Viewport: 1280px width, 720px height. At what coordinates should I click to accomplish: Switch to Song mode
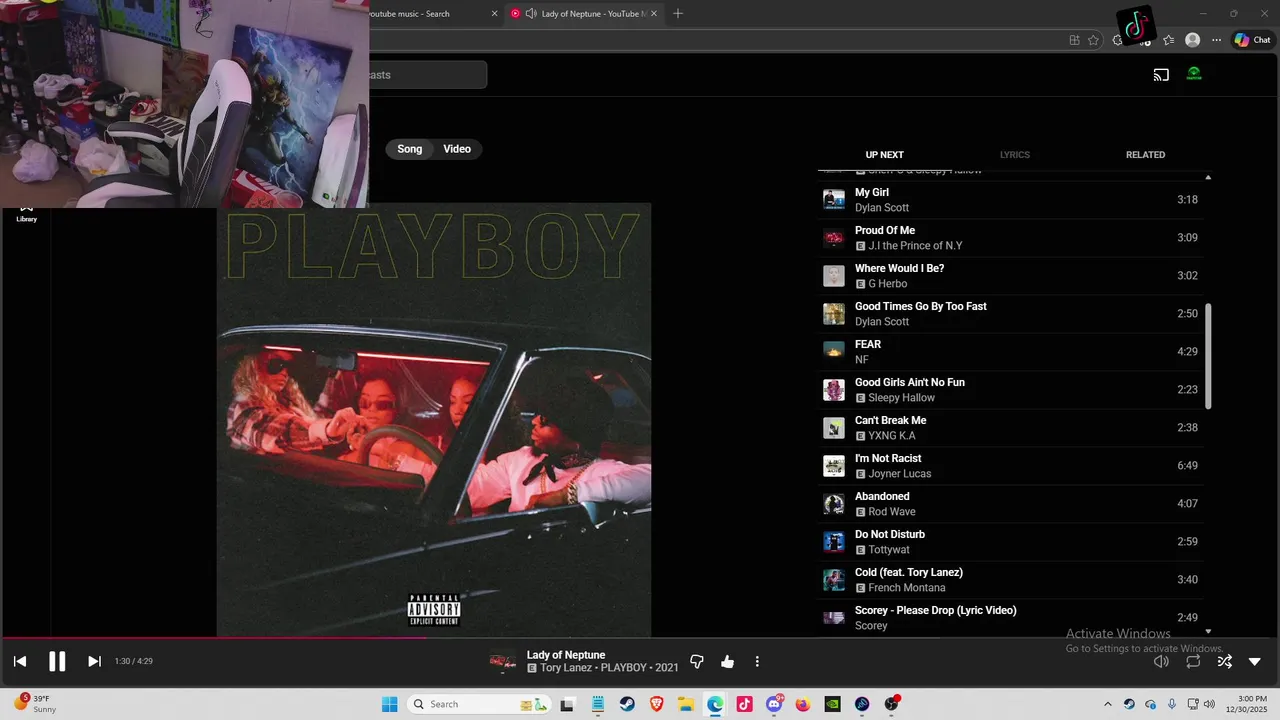pyautogui.click(x=410, y=149)
